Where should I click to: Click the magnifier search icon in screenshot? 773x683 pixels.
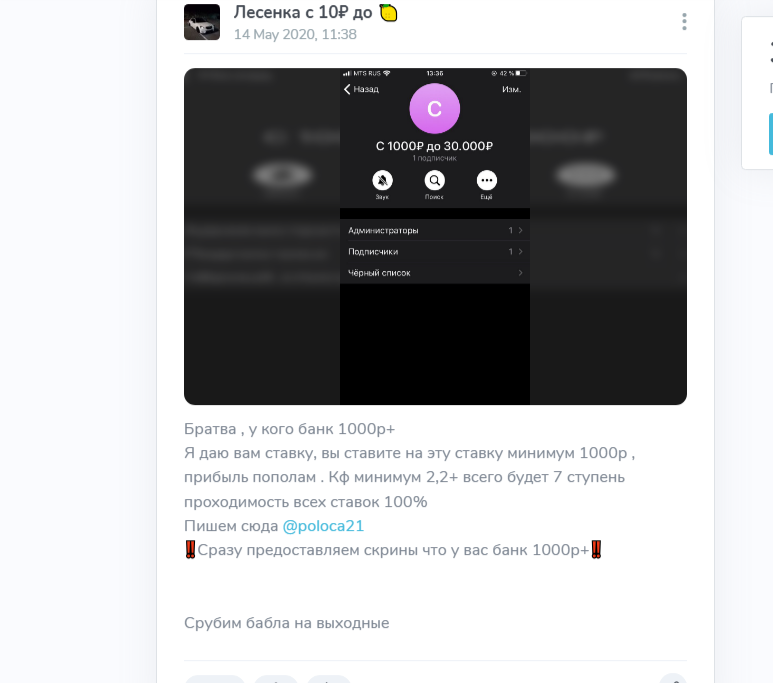434,180
